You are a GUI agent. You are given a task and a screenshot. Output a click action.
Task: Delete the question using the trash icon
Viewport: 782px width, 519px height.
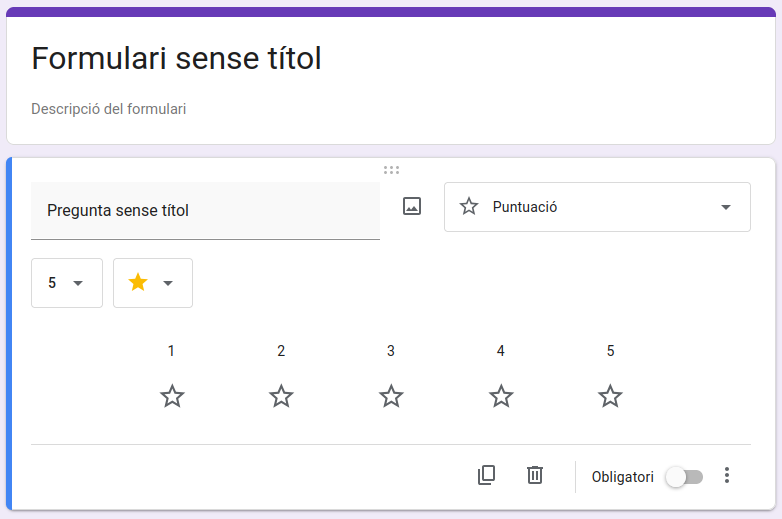pos(535,475)
